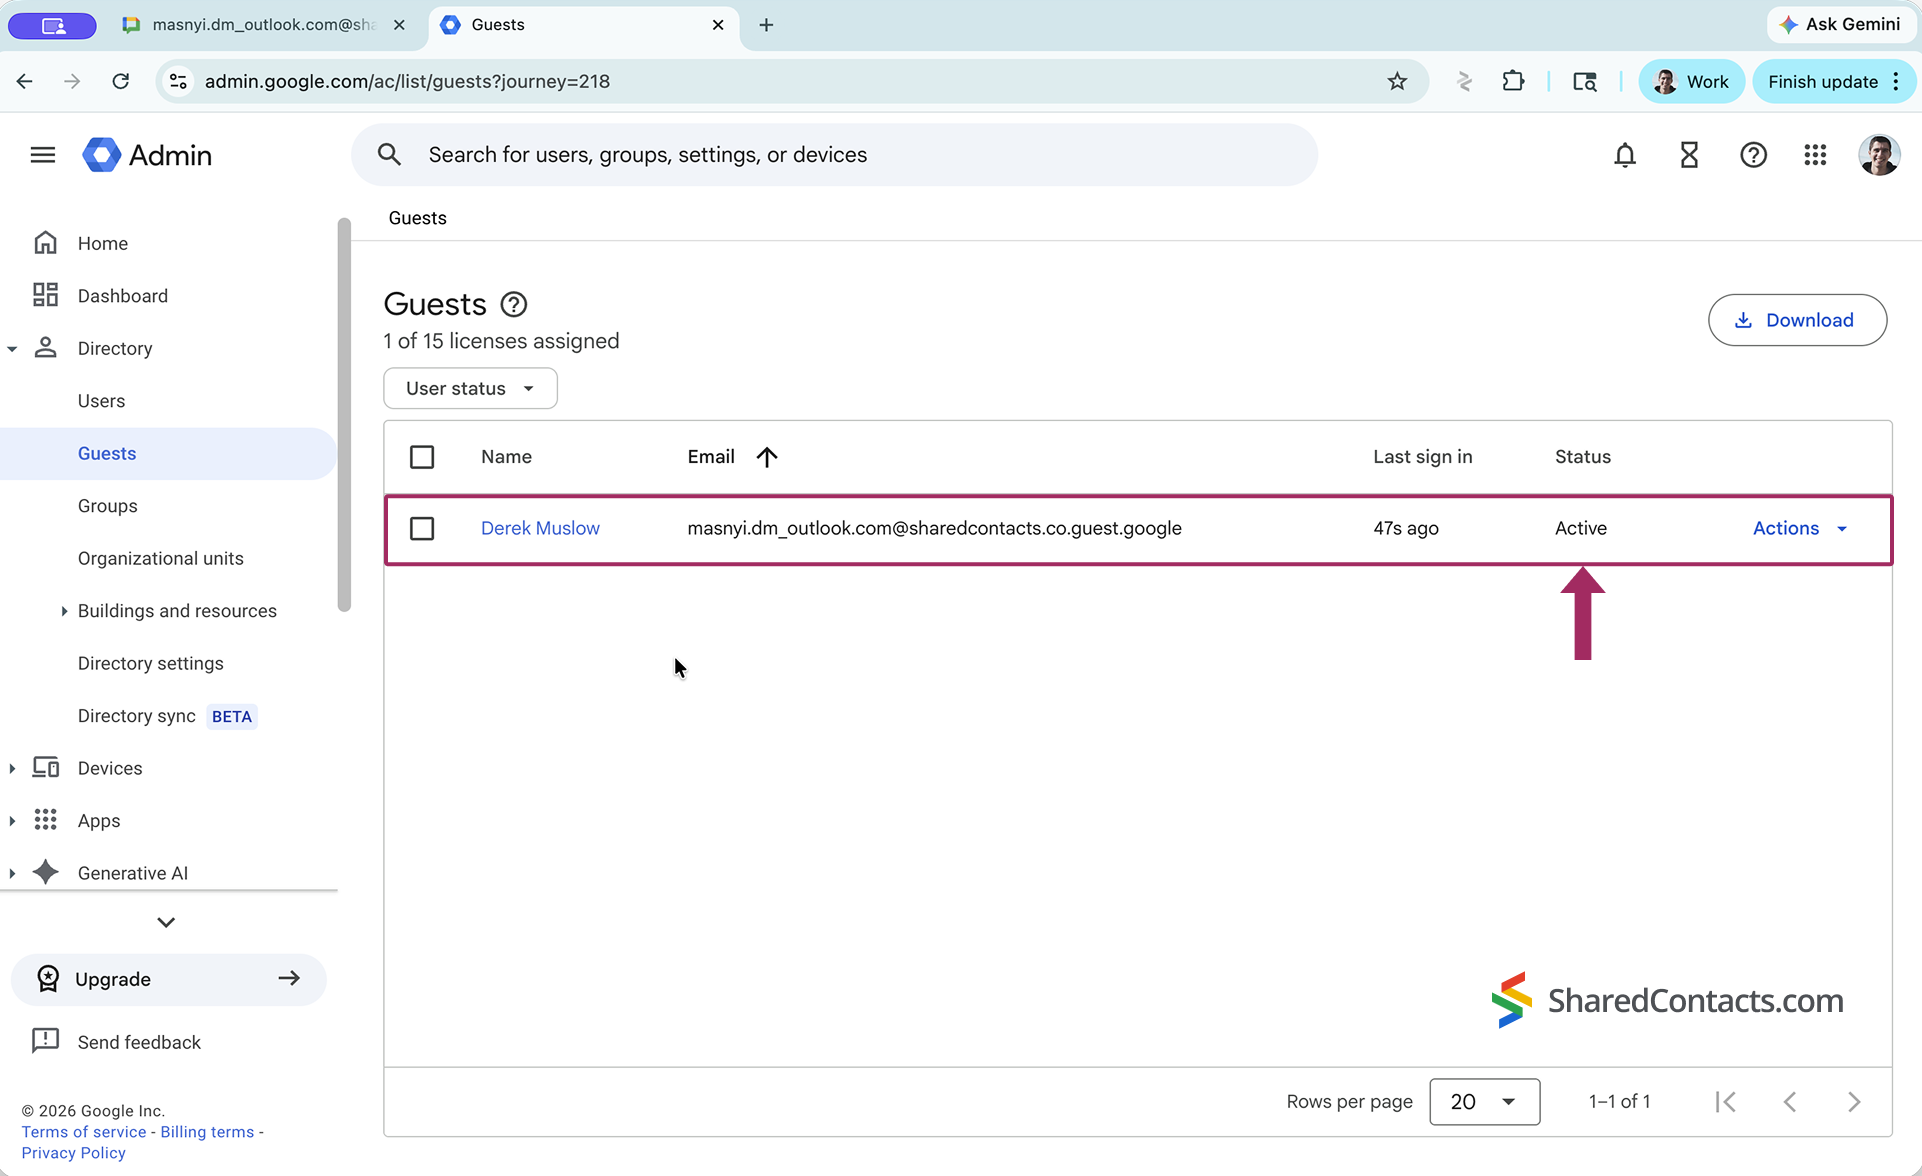Focus the Admin search field
The image size is (1922, 1176).
tap(834, 155)
